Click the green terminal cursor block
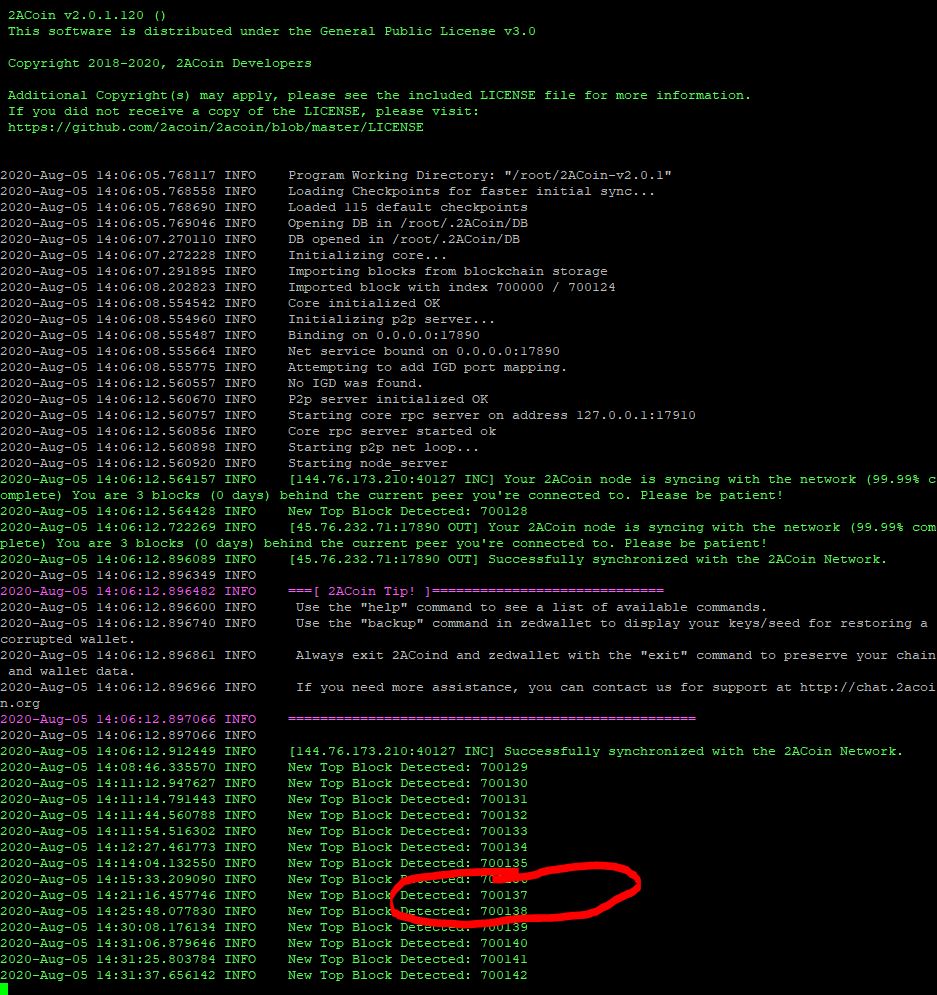 [x=4, y=989]
